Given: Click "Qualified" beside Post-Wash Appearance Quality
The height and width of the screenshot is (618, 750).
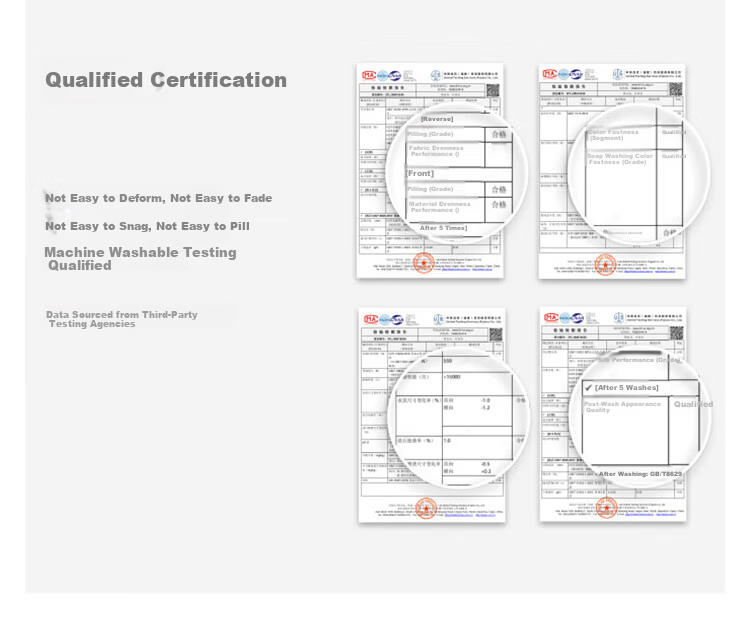Looking at the screenshot, I should (693, 404).
